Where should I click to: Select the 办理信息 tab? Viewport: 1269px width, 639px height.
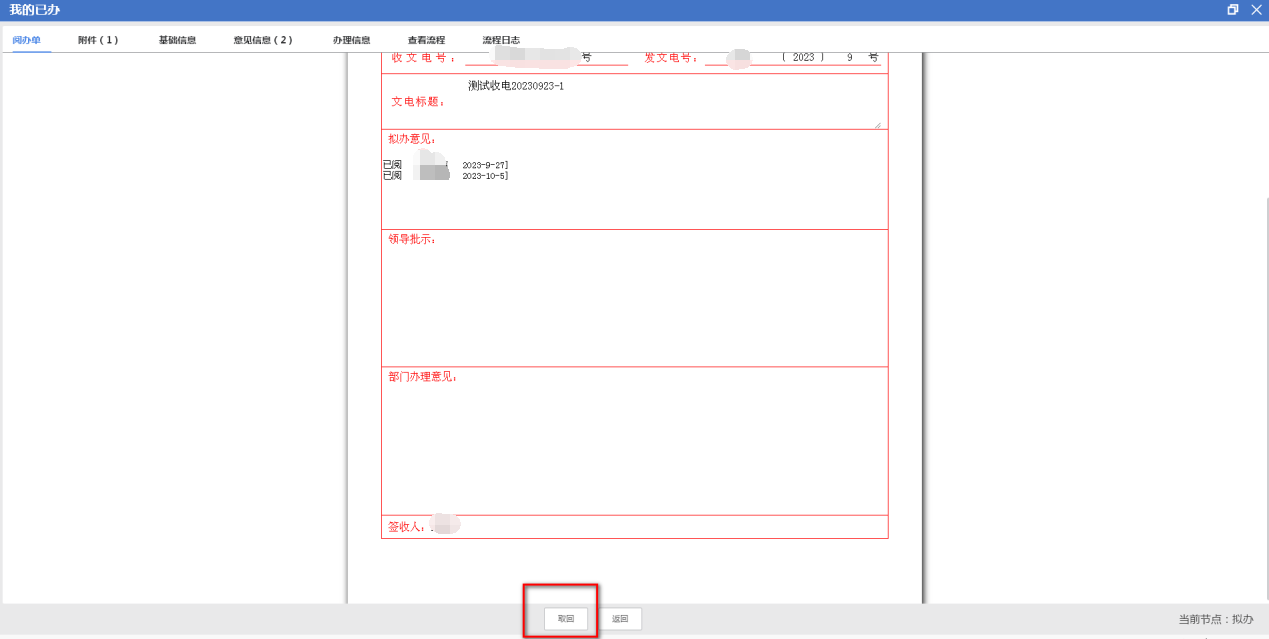click(352, 40)
